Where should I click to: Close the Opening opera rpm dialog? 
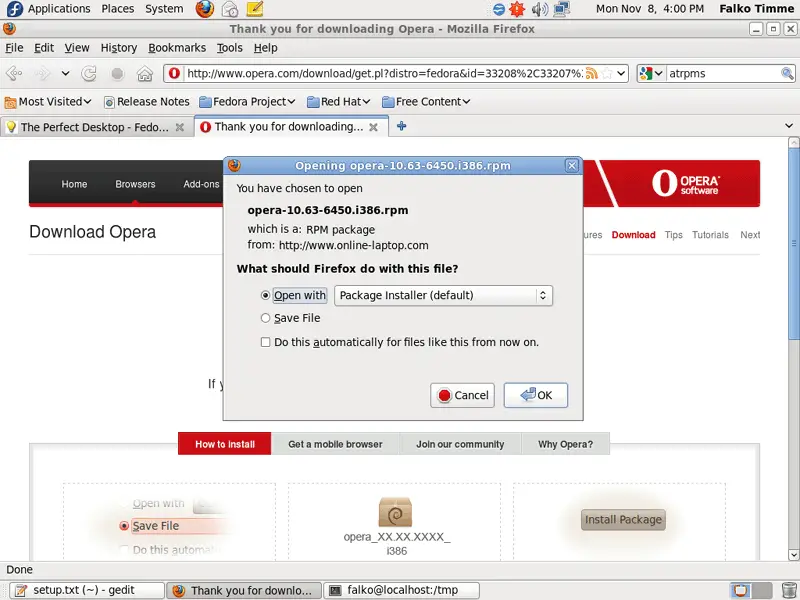pos(572,165)
